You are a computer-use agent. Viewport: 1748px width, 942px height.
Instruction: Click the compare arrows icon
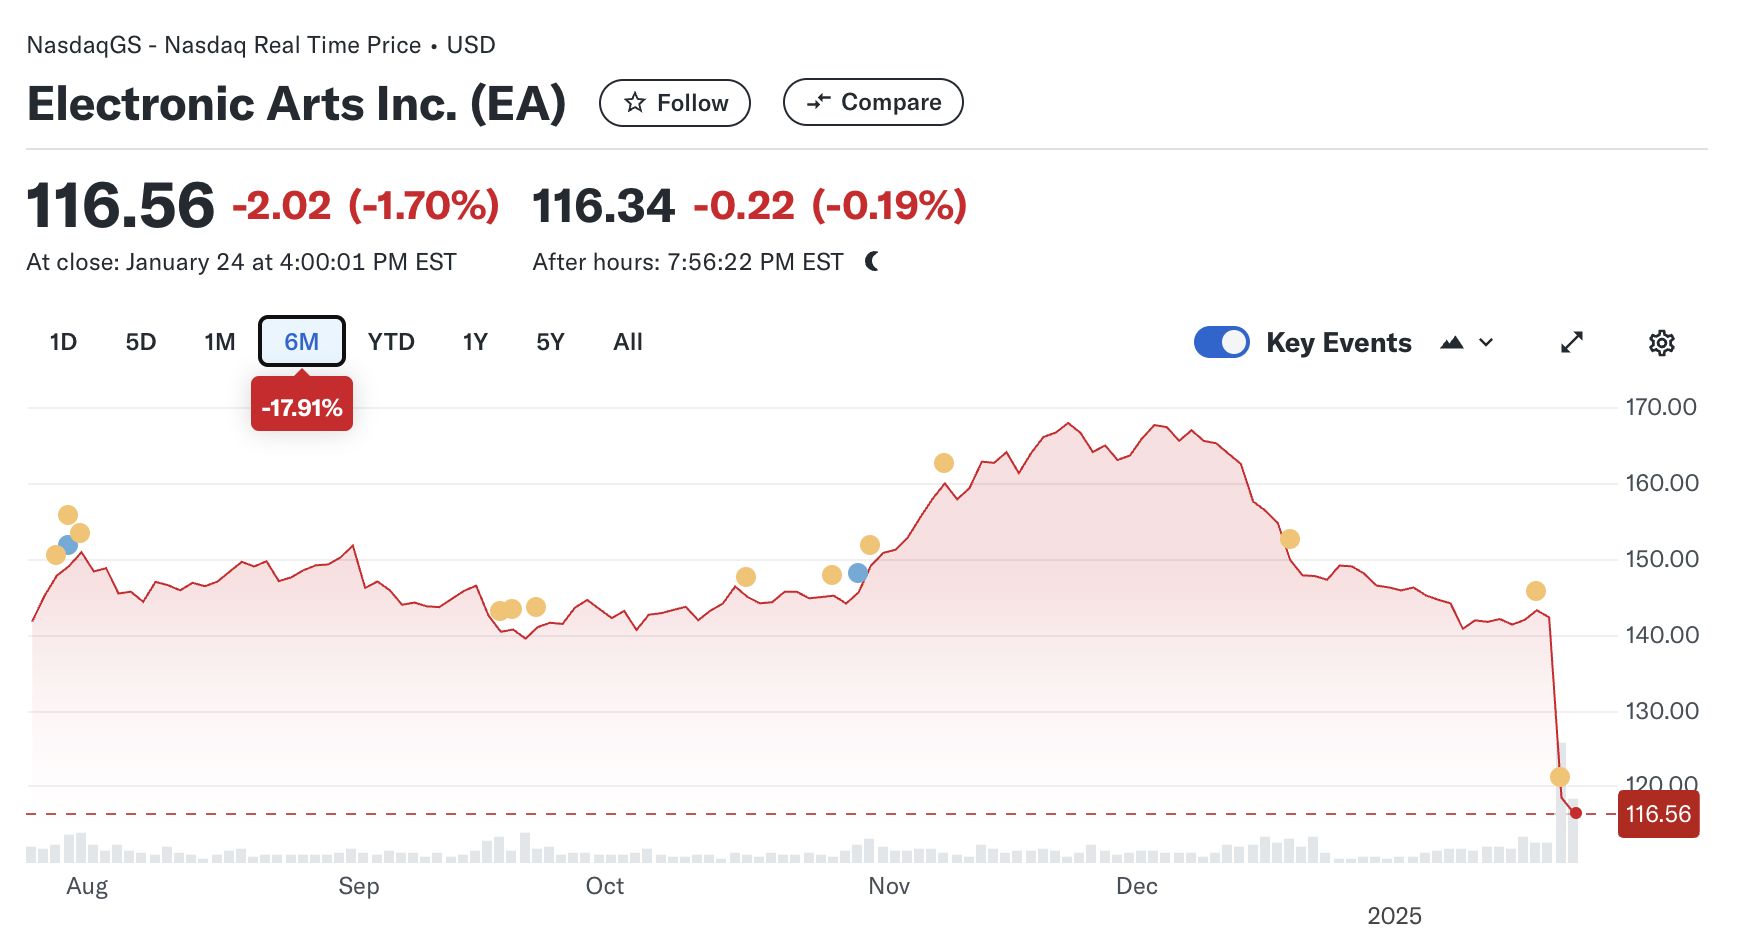(819, 102)
